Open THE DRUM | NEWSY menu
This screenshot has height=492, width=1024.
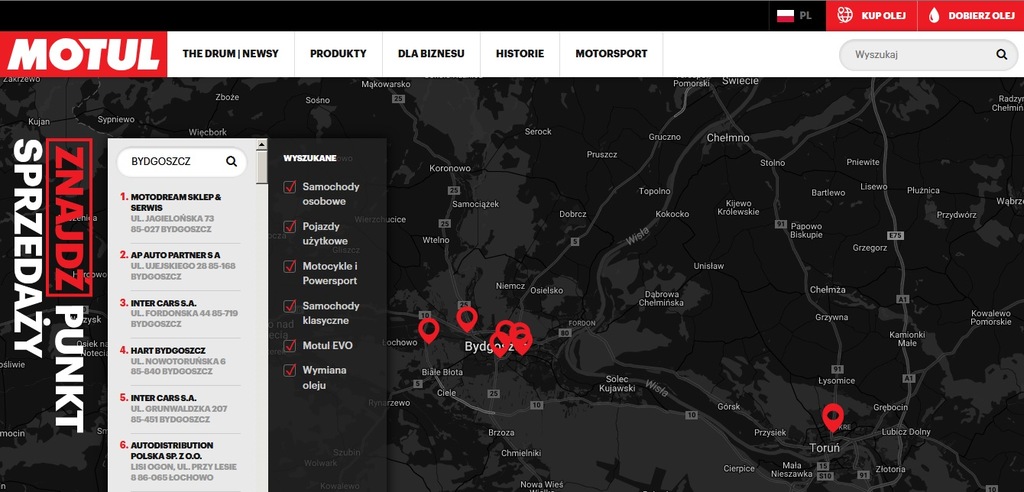coord(231,54)
